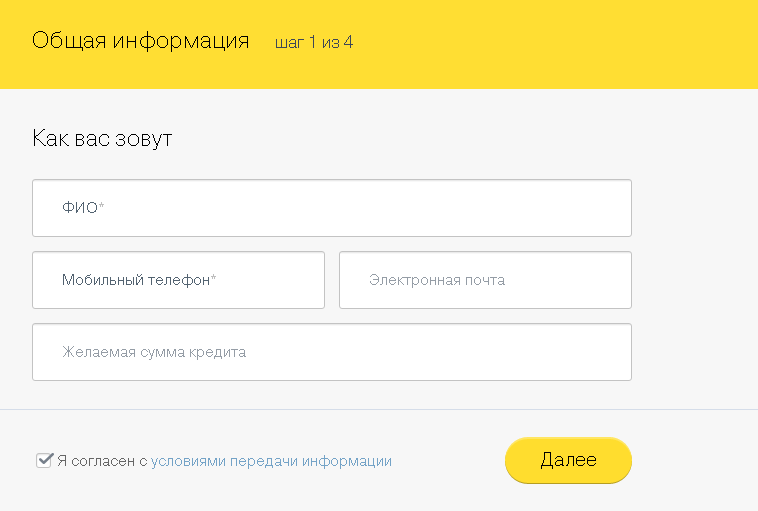
Task: Click the word информации in the link
Action: pyautogui.click(x=347, y=461)
